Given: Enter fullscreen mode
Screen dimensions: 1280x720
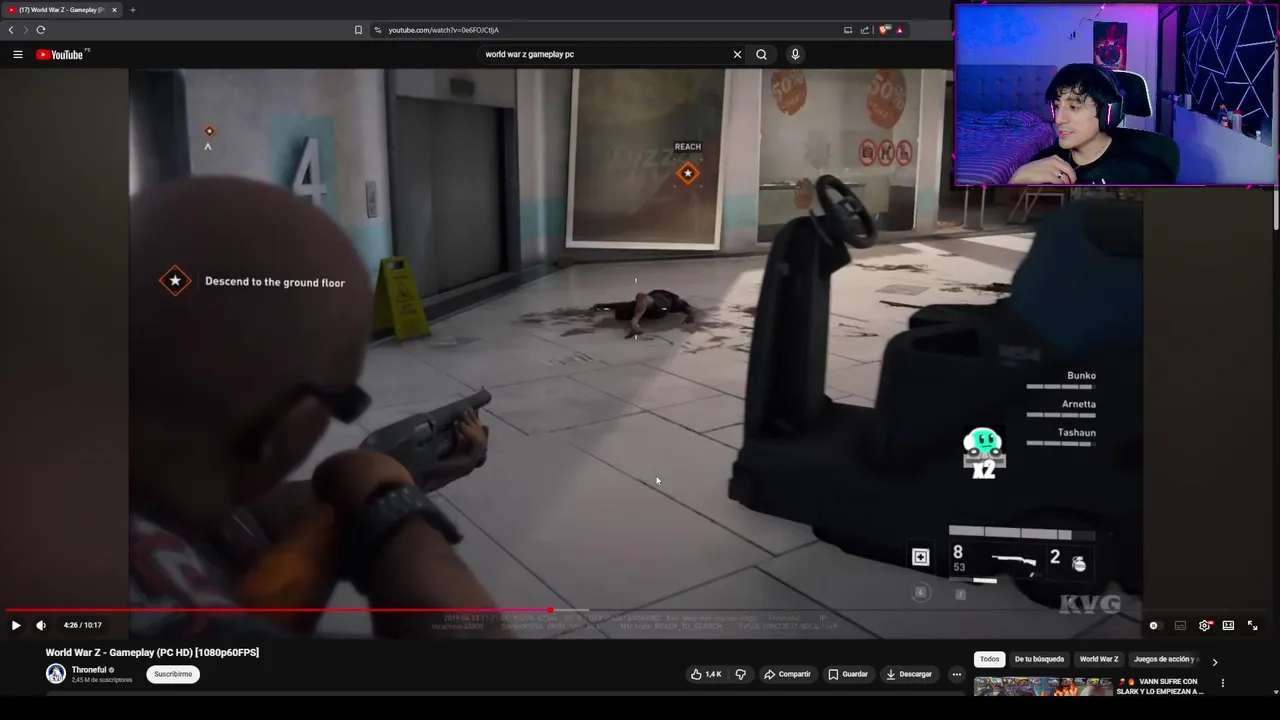Looking at the screenshot, I should pyautogui.click(x=1252, y=625).
